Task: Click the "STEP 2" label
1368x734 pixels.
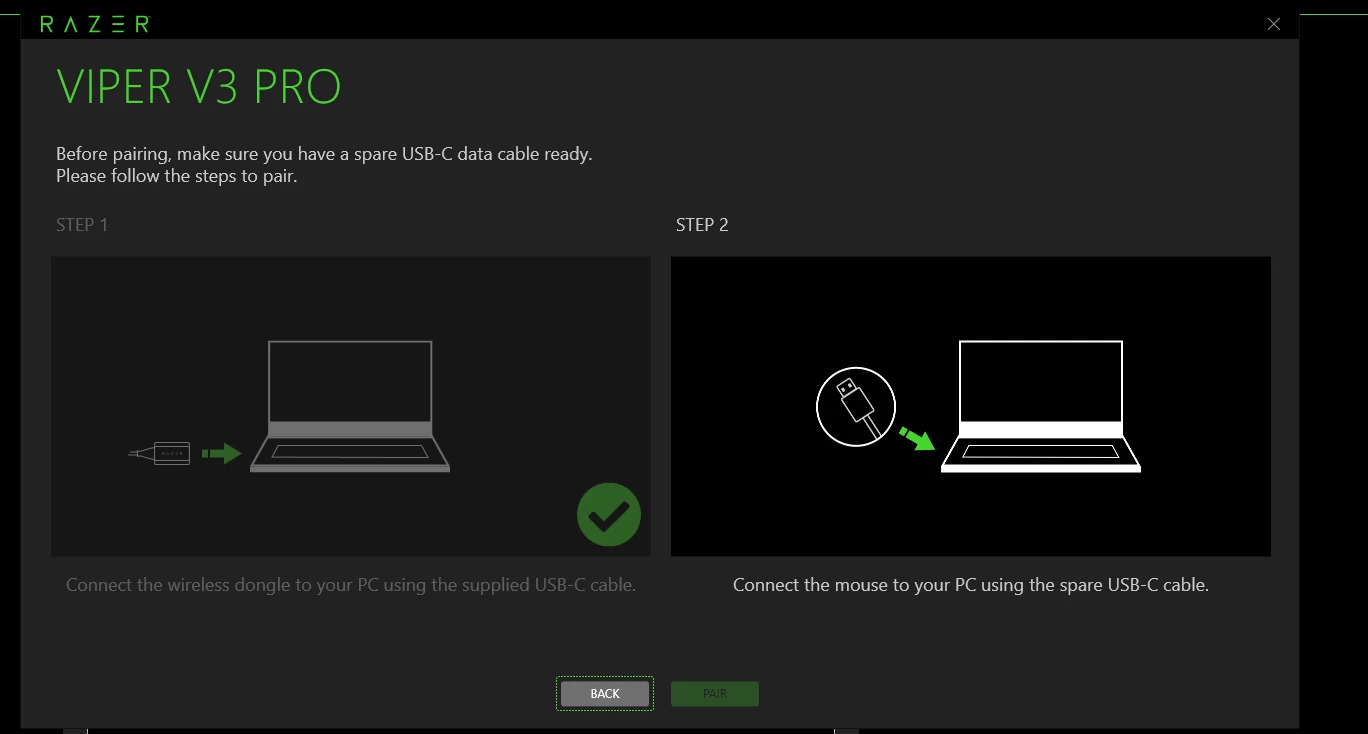Action: 702,225
